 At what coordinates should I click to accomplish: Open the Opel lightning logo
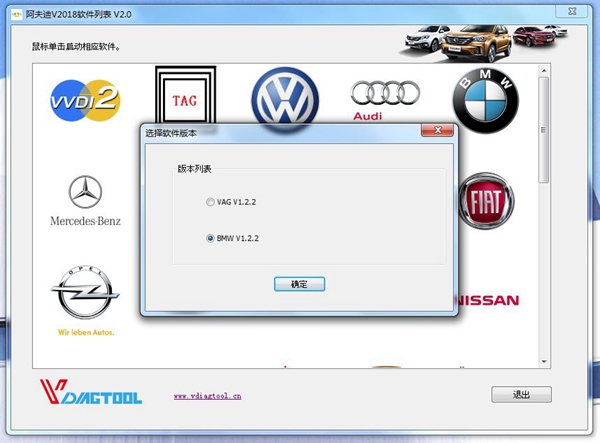point(85,300)
